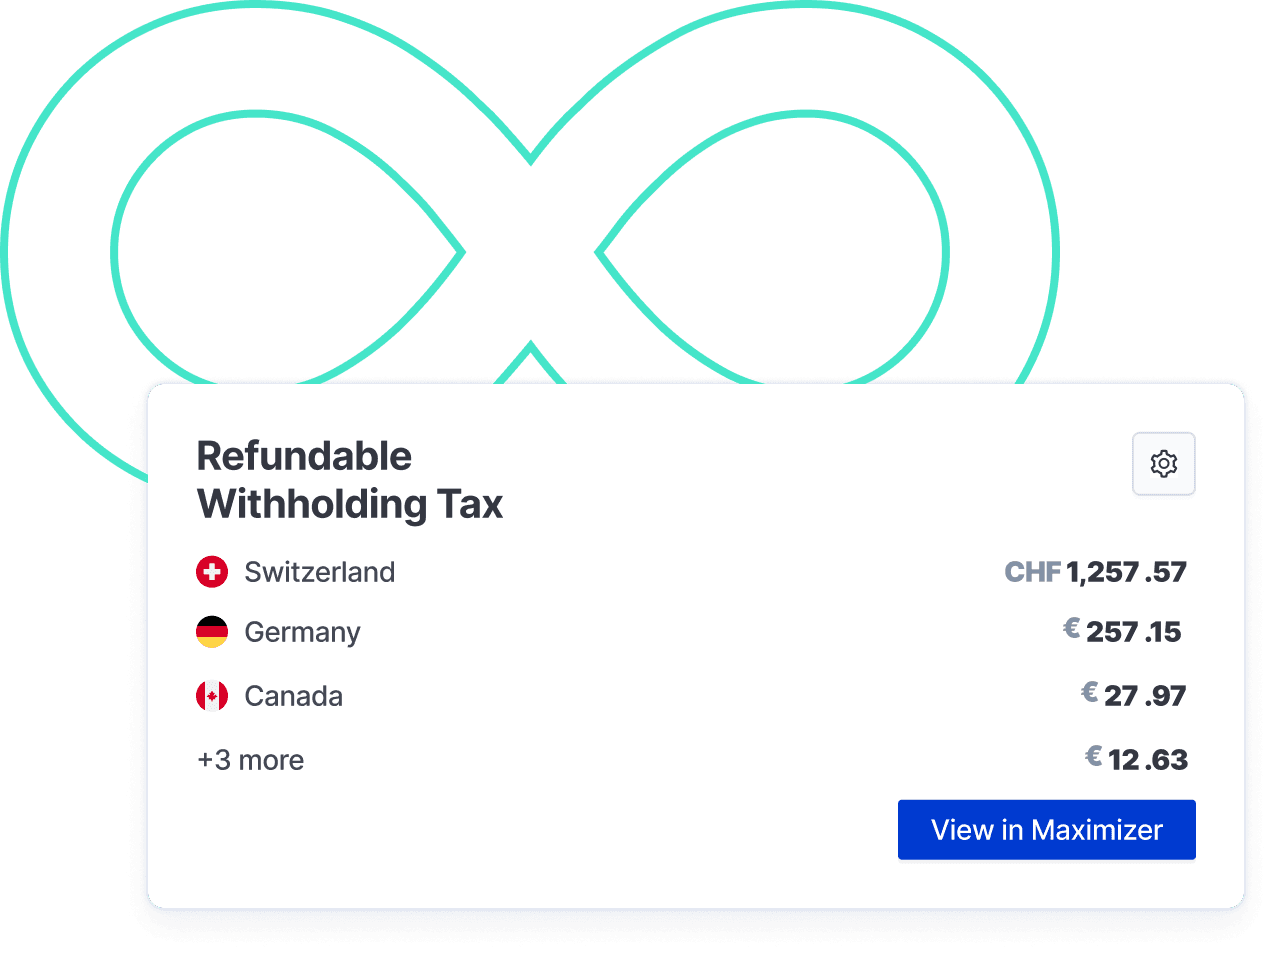The image size is (1284, 964).
Task: Click the Canada flag icon
Action: pyautogui.click(x=212, y=696)
